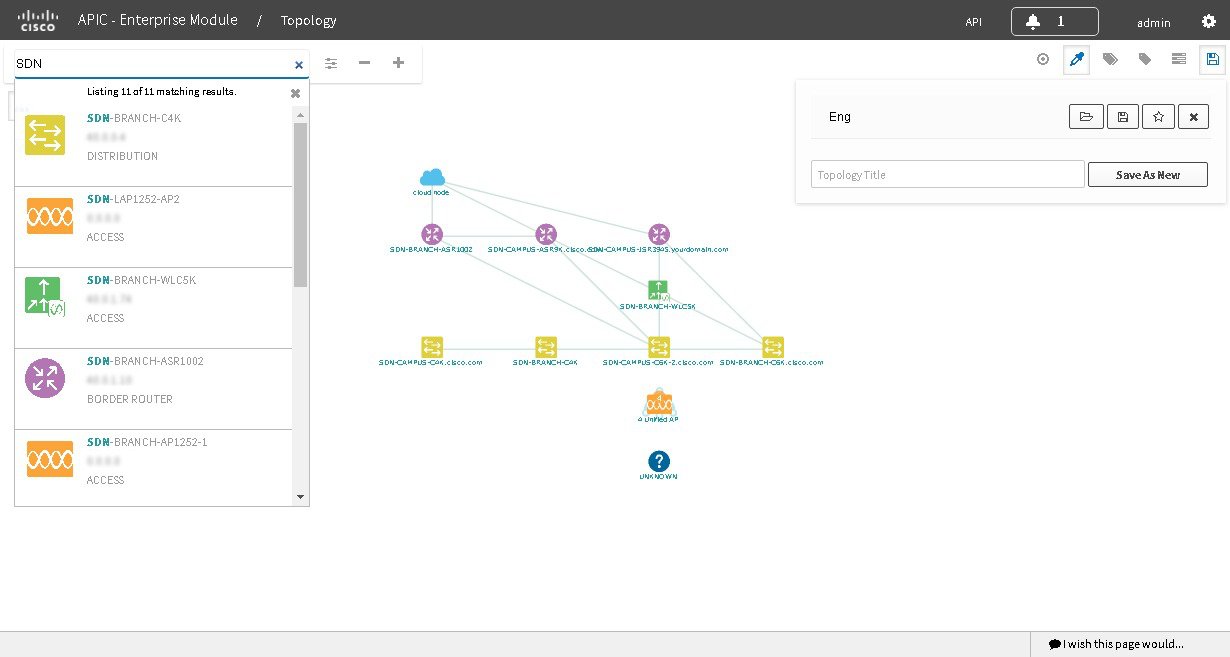Click the cloud node label text

point(432,192)
